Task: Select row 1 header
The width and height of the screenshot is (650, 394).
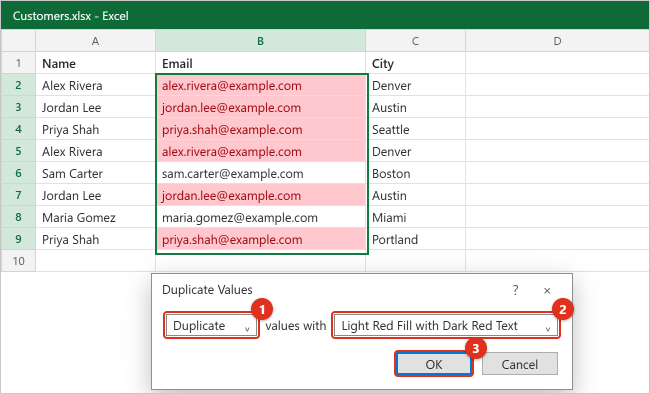Action: coord(18,63)
